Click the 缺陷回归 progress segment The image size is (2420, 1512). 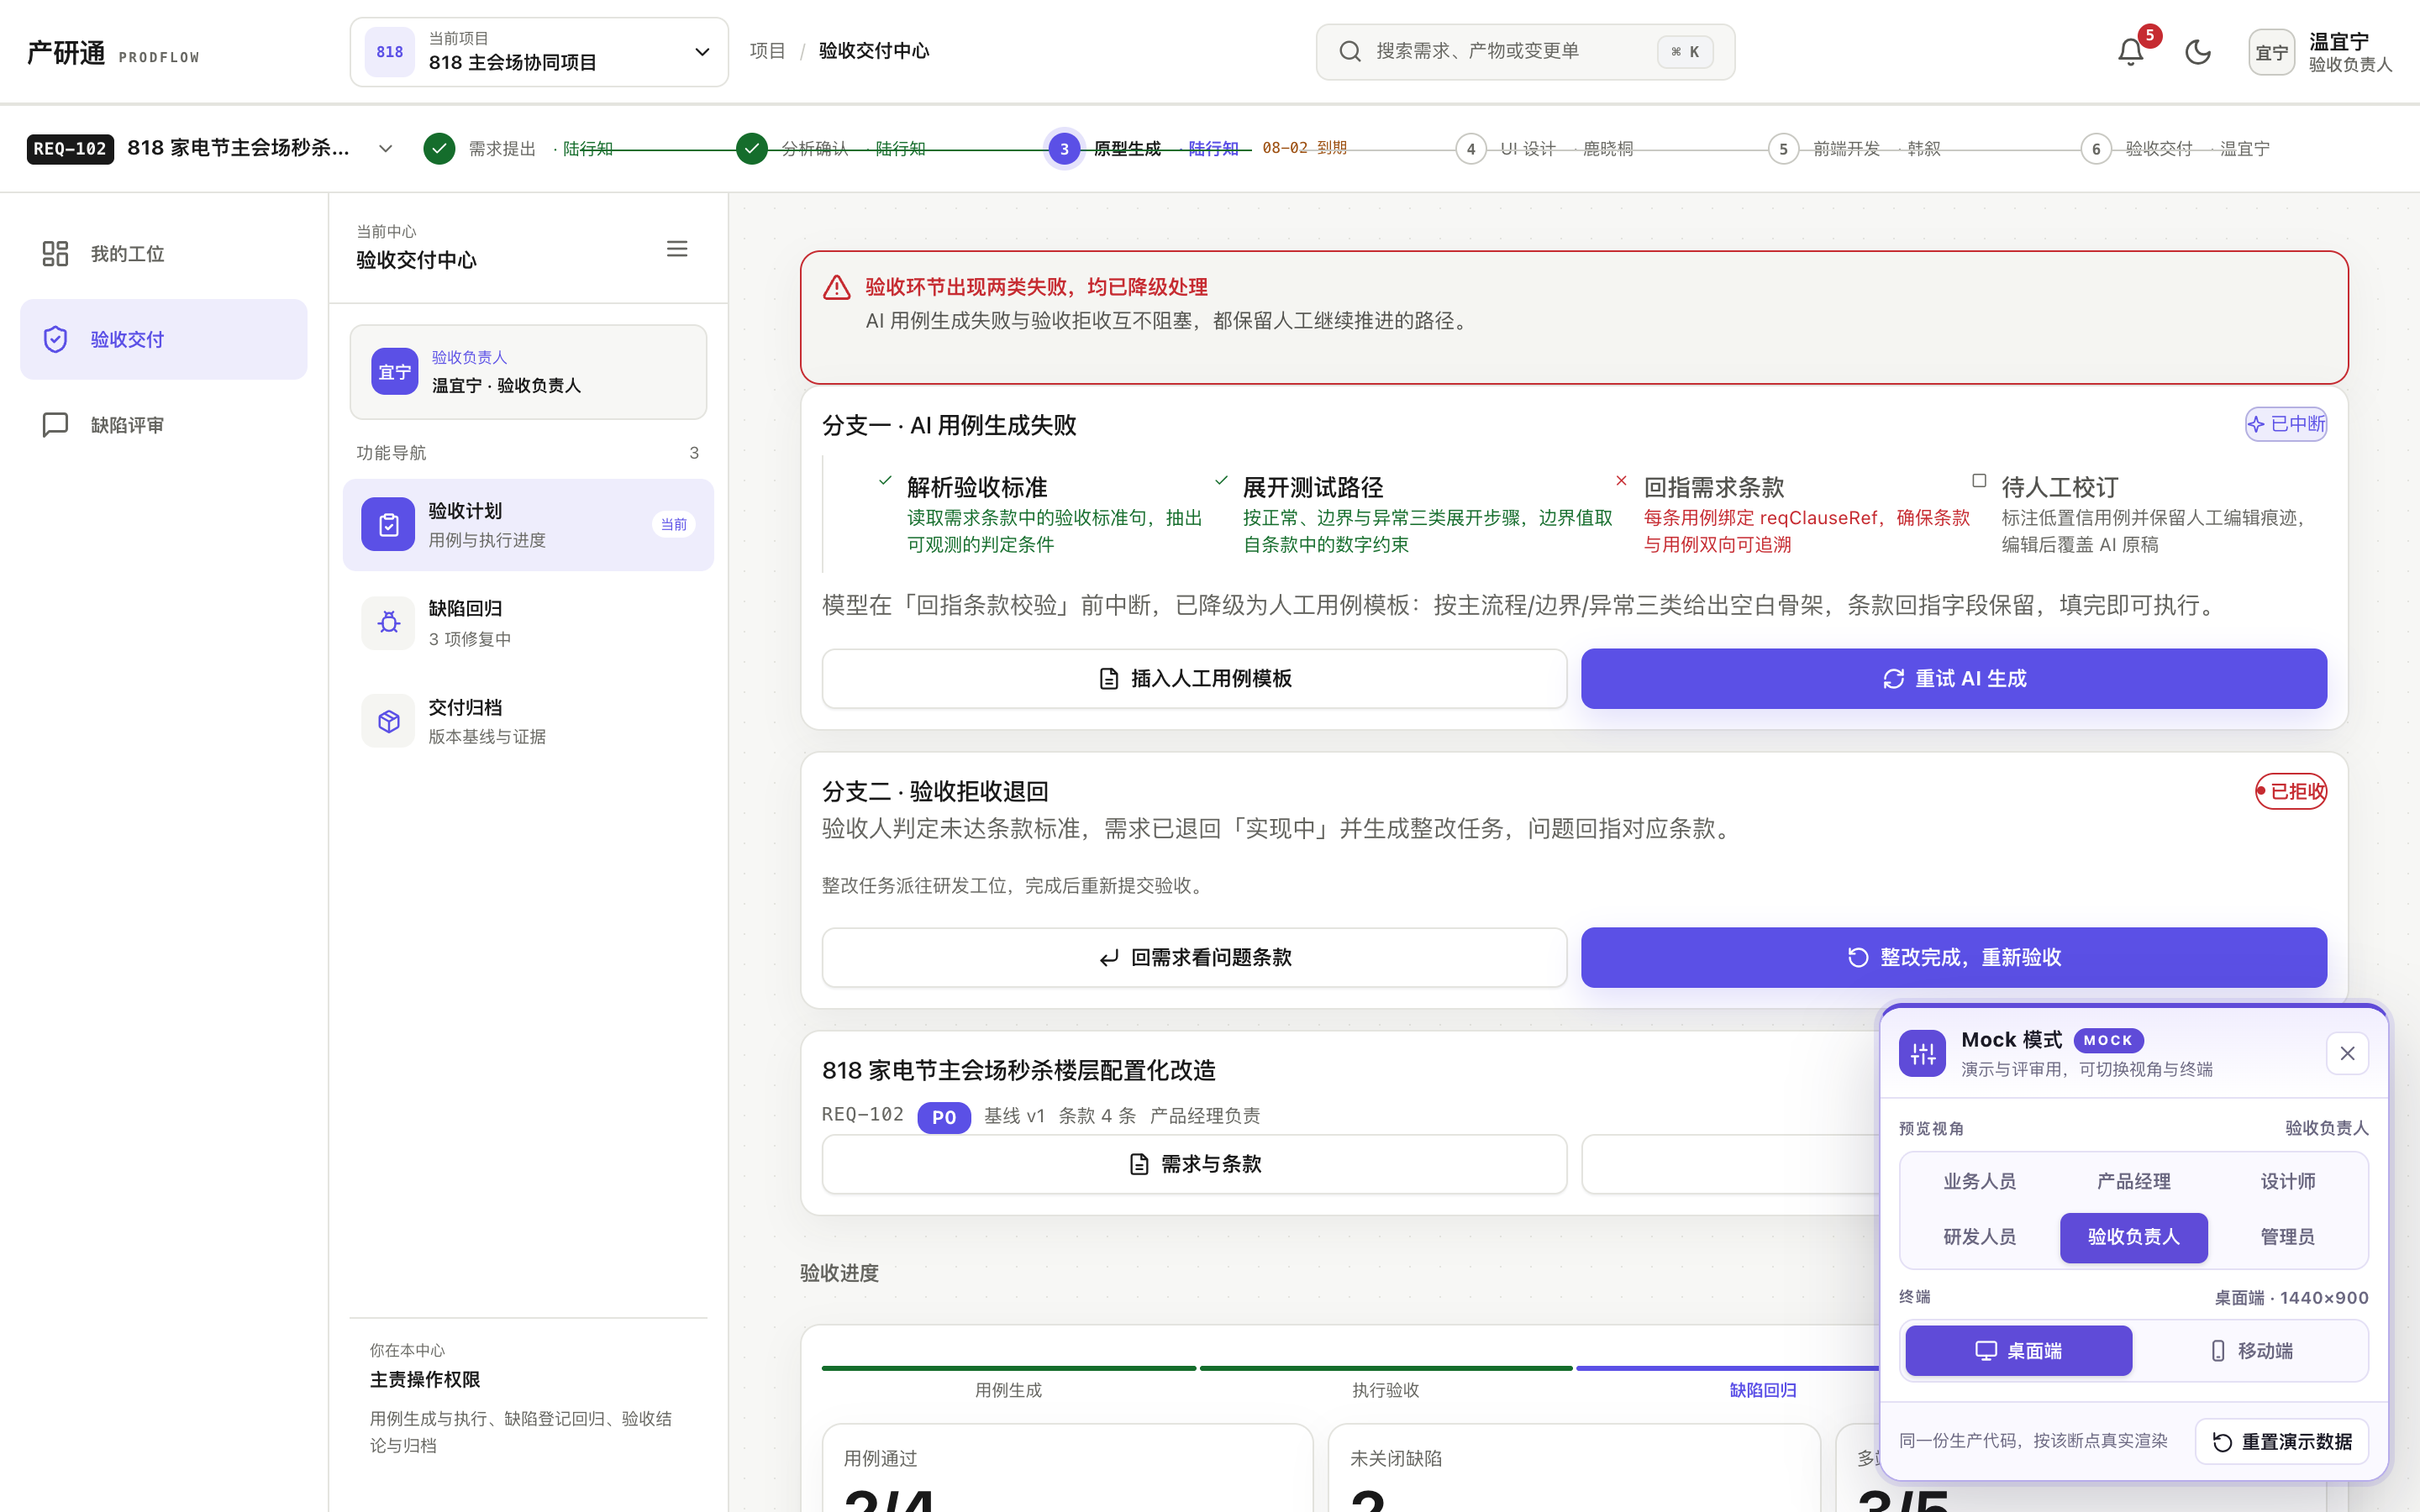pos(1762,1383)
